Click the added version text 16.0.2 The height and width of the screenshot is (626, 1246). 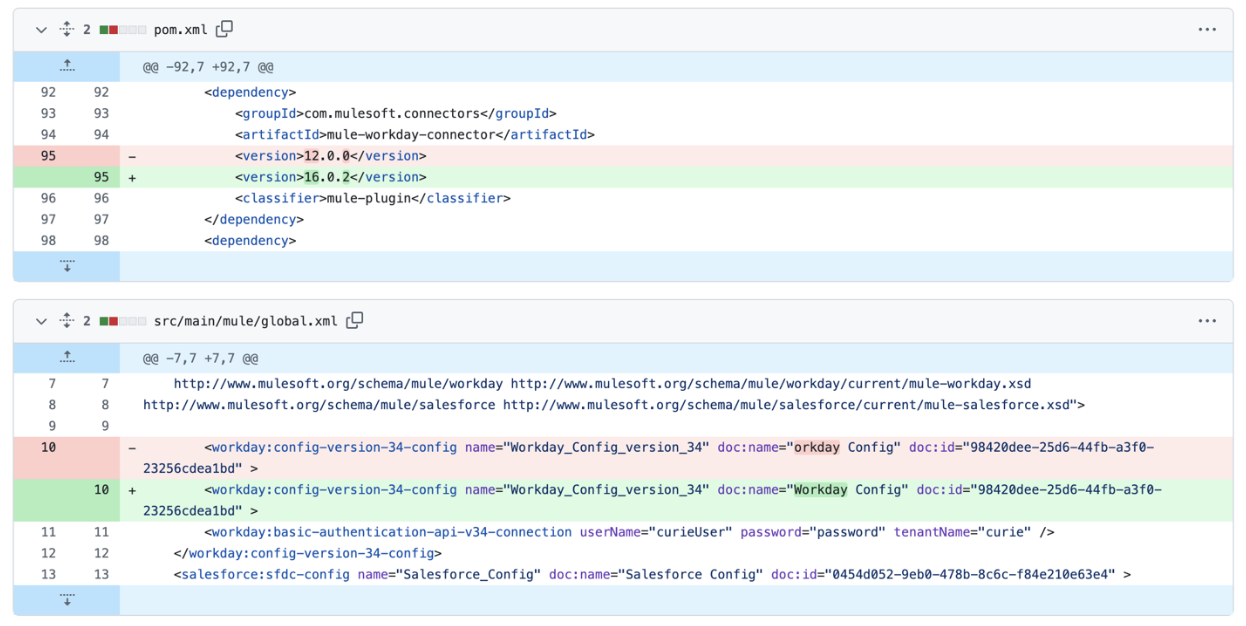[x=327, y=177]
